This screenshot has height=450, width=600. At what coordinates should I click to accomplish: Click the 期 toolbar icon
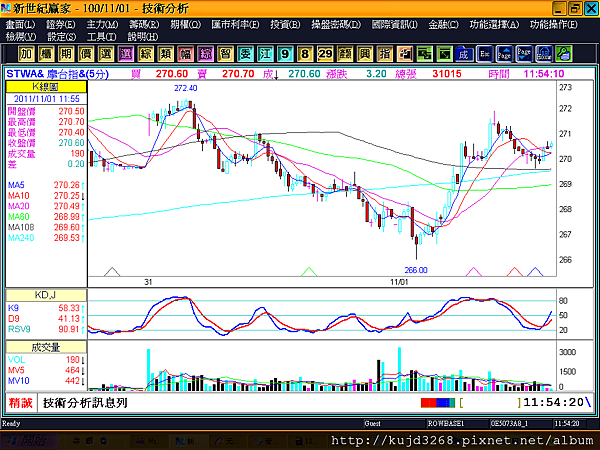pyautogui.click(x=66, y=54)
